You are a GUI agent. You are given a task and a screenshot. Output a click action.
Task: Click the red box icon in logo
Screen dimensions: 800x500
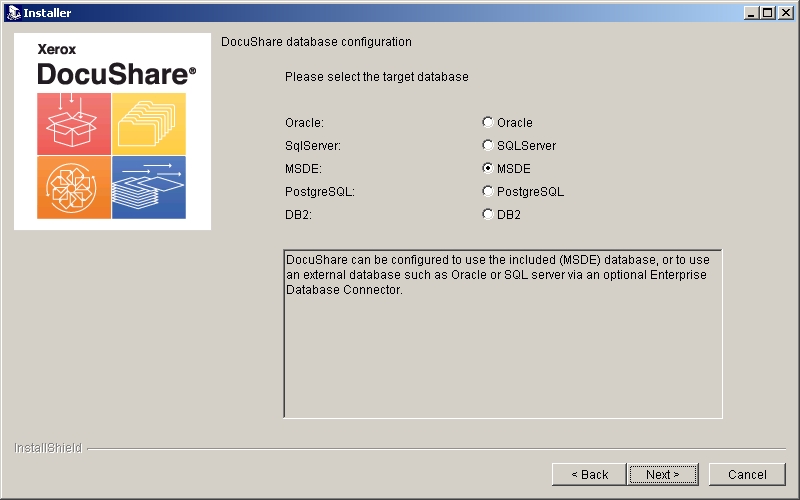74,124
